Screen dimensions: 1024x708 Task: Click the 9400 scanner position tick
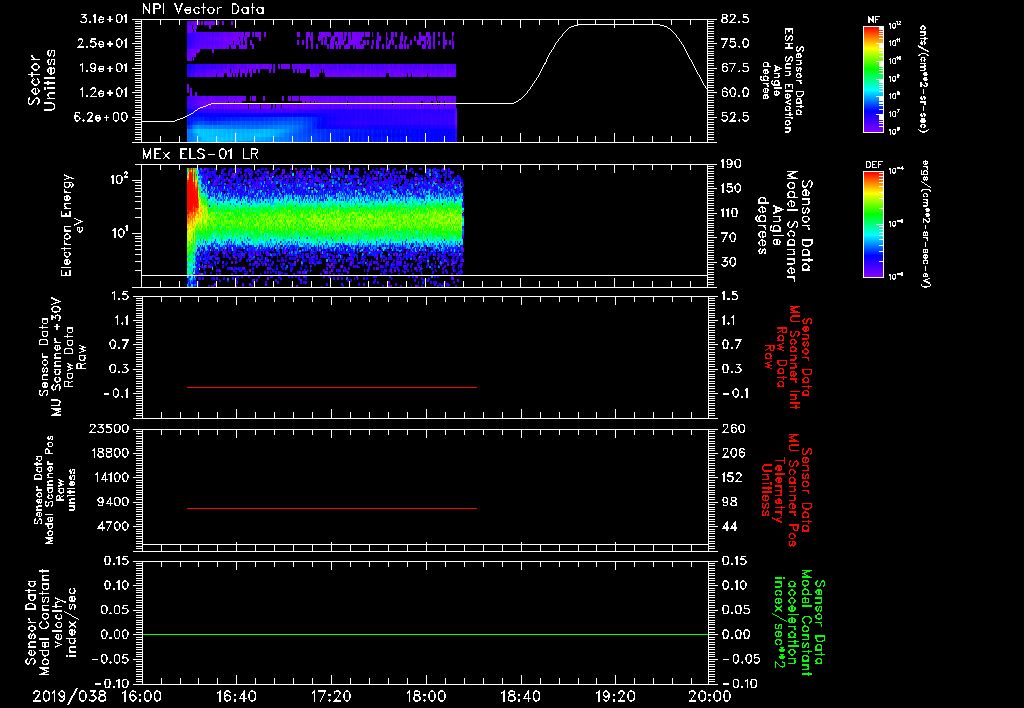tap(114, 502)
